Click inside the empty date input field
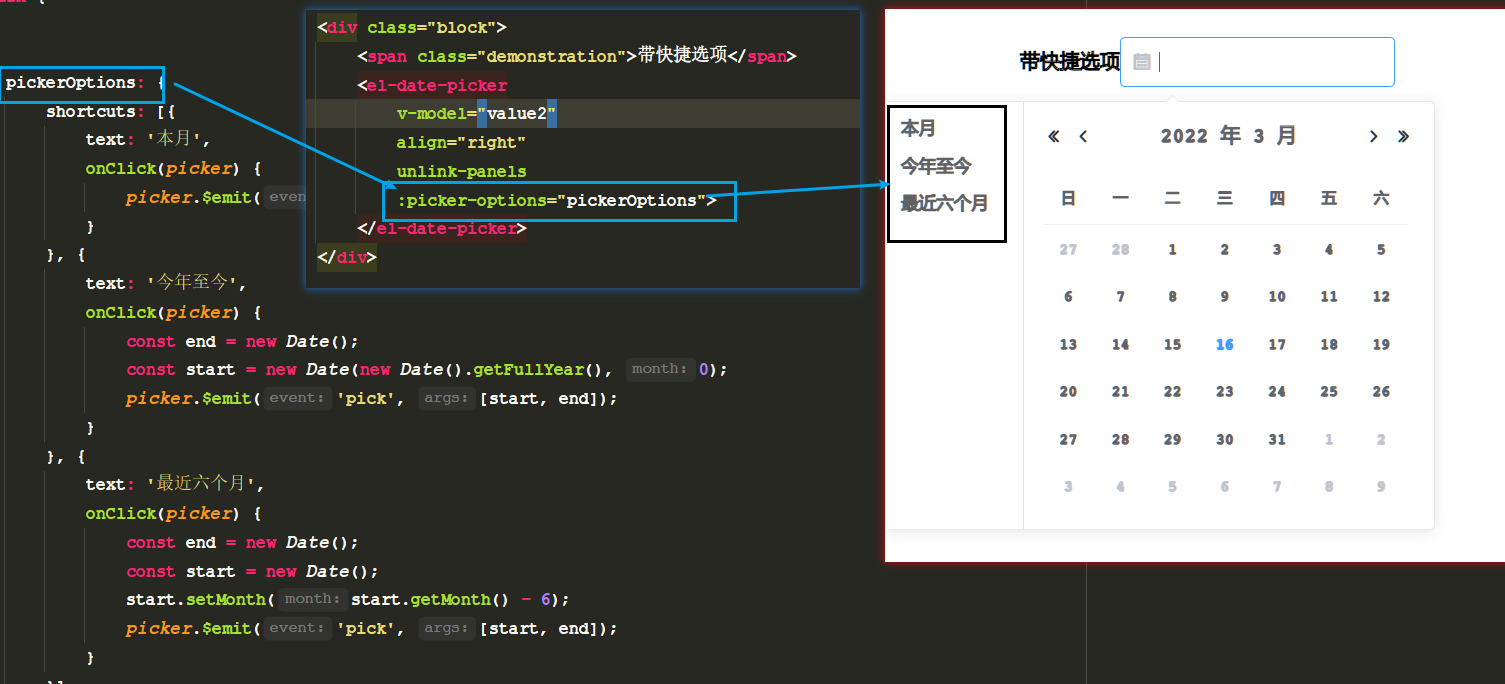This screenshot has height=684, width=1505. [x=1270, y=61]
